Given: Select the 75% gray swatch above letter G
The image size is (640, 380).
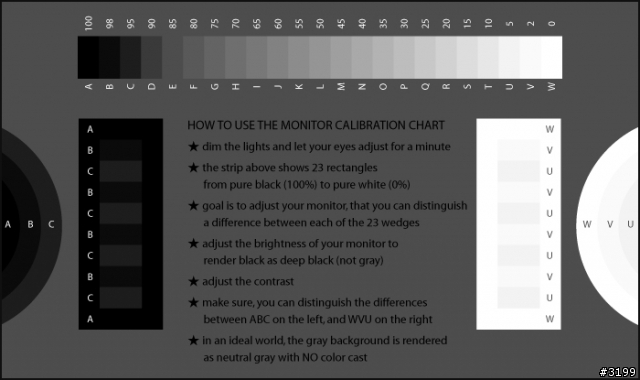Looking at the screenshot, I should [215, 58].
